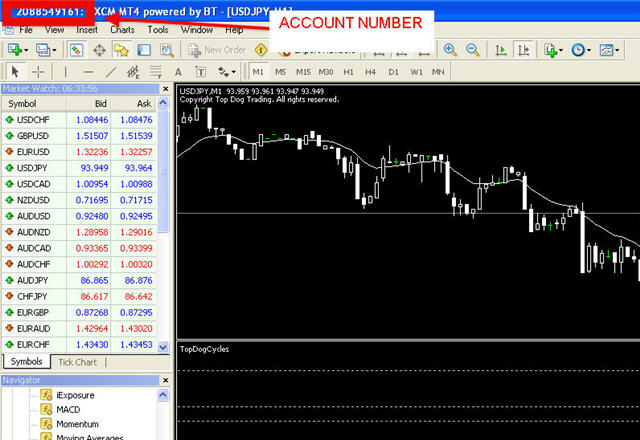
Task: Toggle the Terminal window icon
Action: coord(144,50)
